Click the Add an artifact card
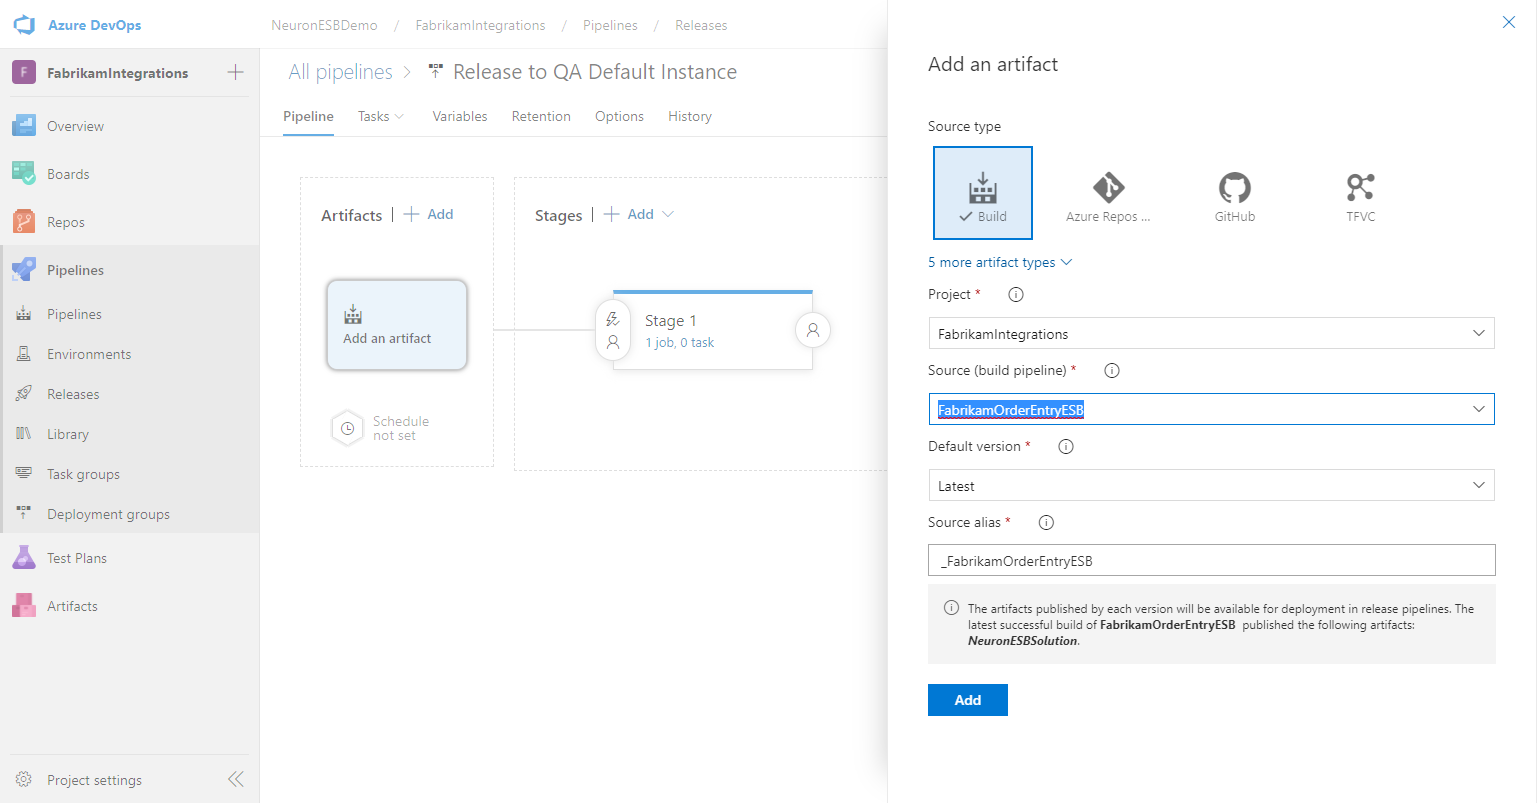Image resolution: width=1537 pixels, height=803 pixels. tap(397, 325)
